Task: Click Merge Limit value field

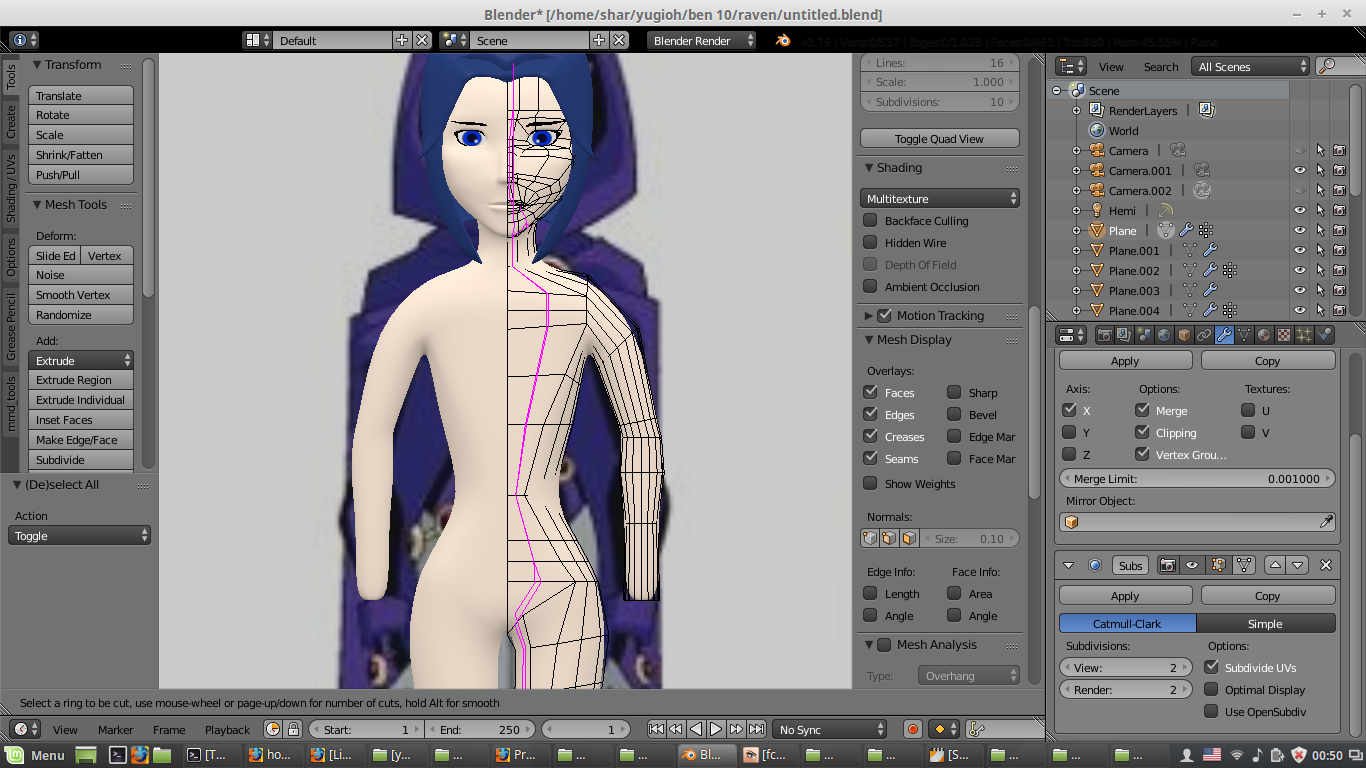Action: [1197, 478]
